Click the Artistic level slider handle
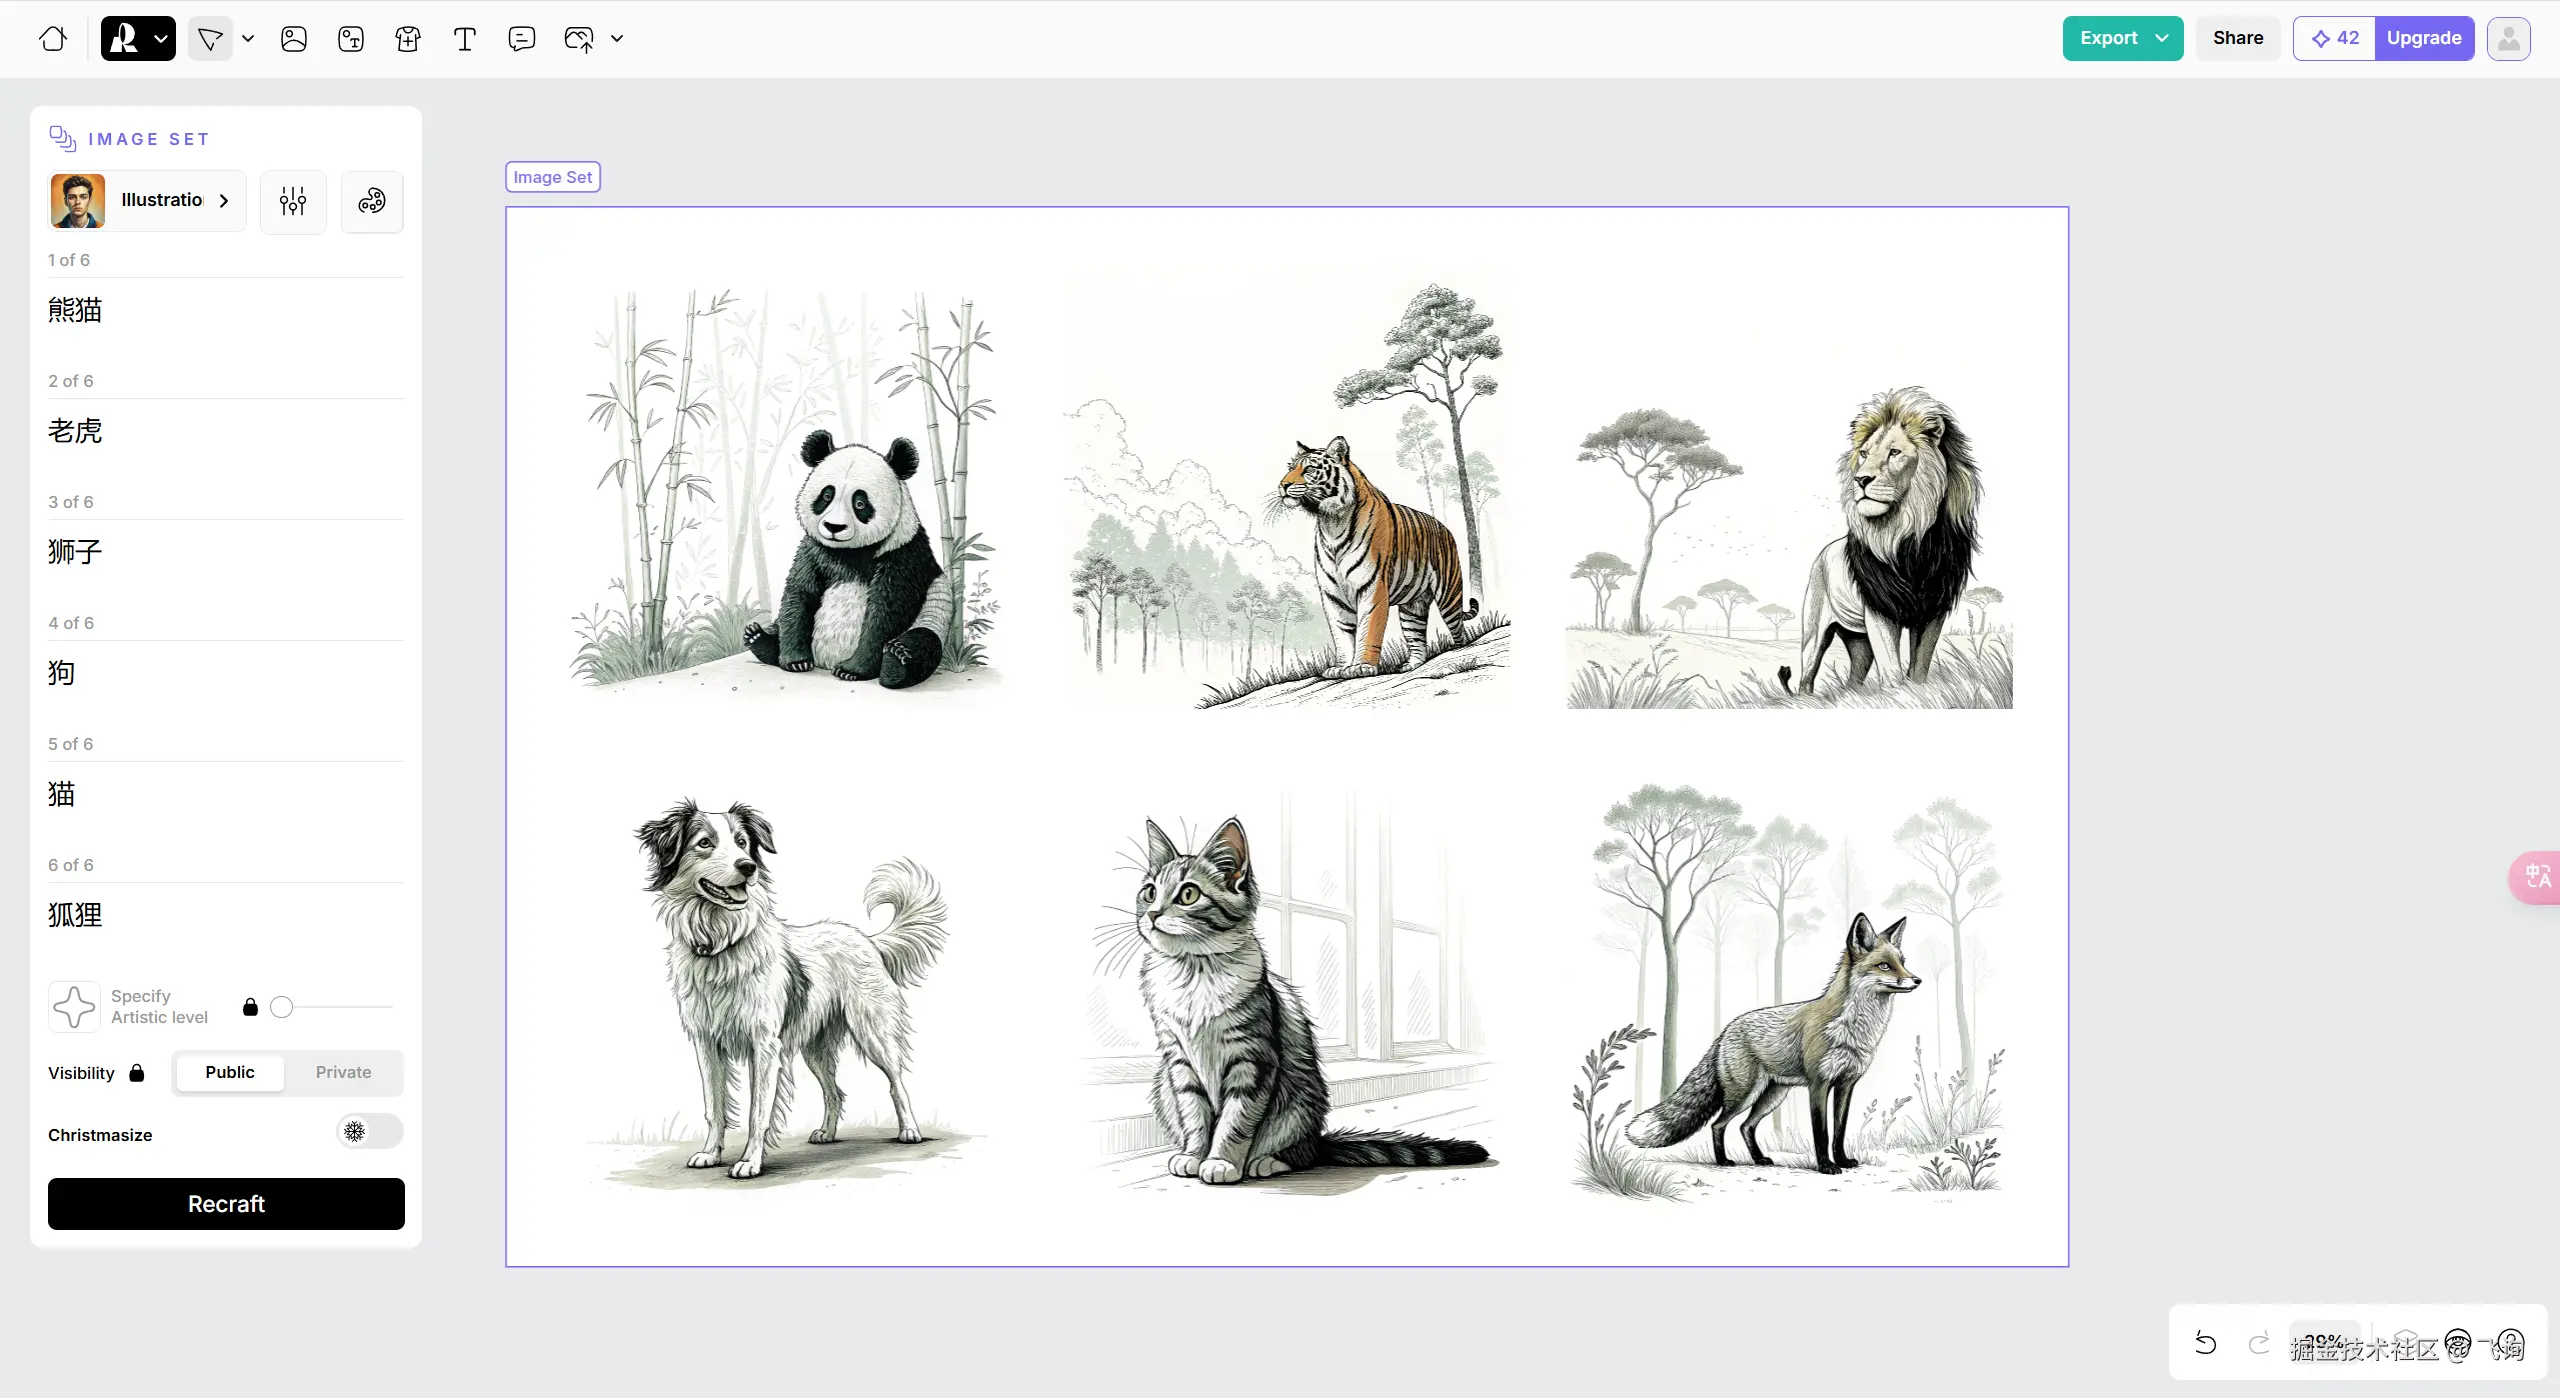 [x=282, y=1007]
